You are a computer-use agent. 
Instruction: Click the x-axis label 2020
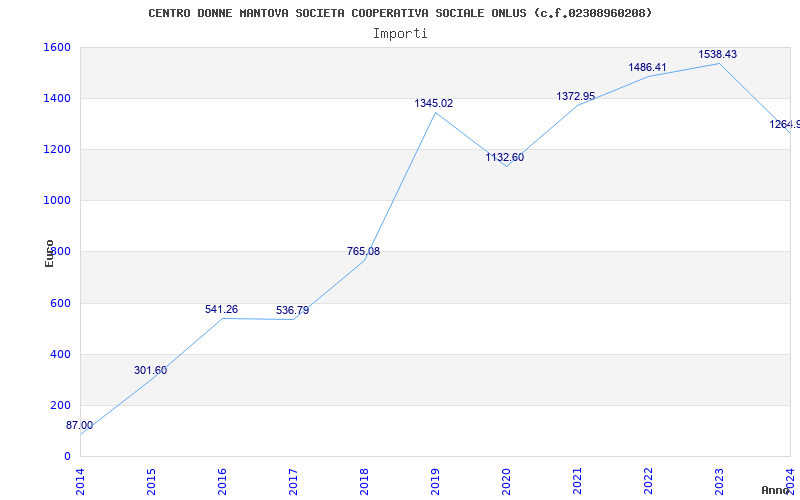pos(506,482)
